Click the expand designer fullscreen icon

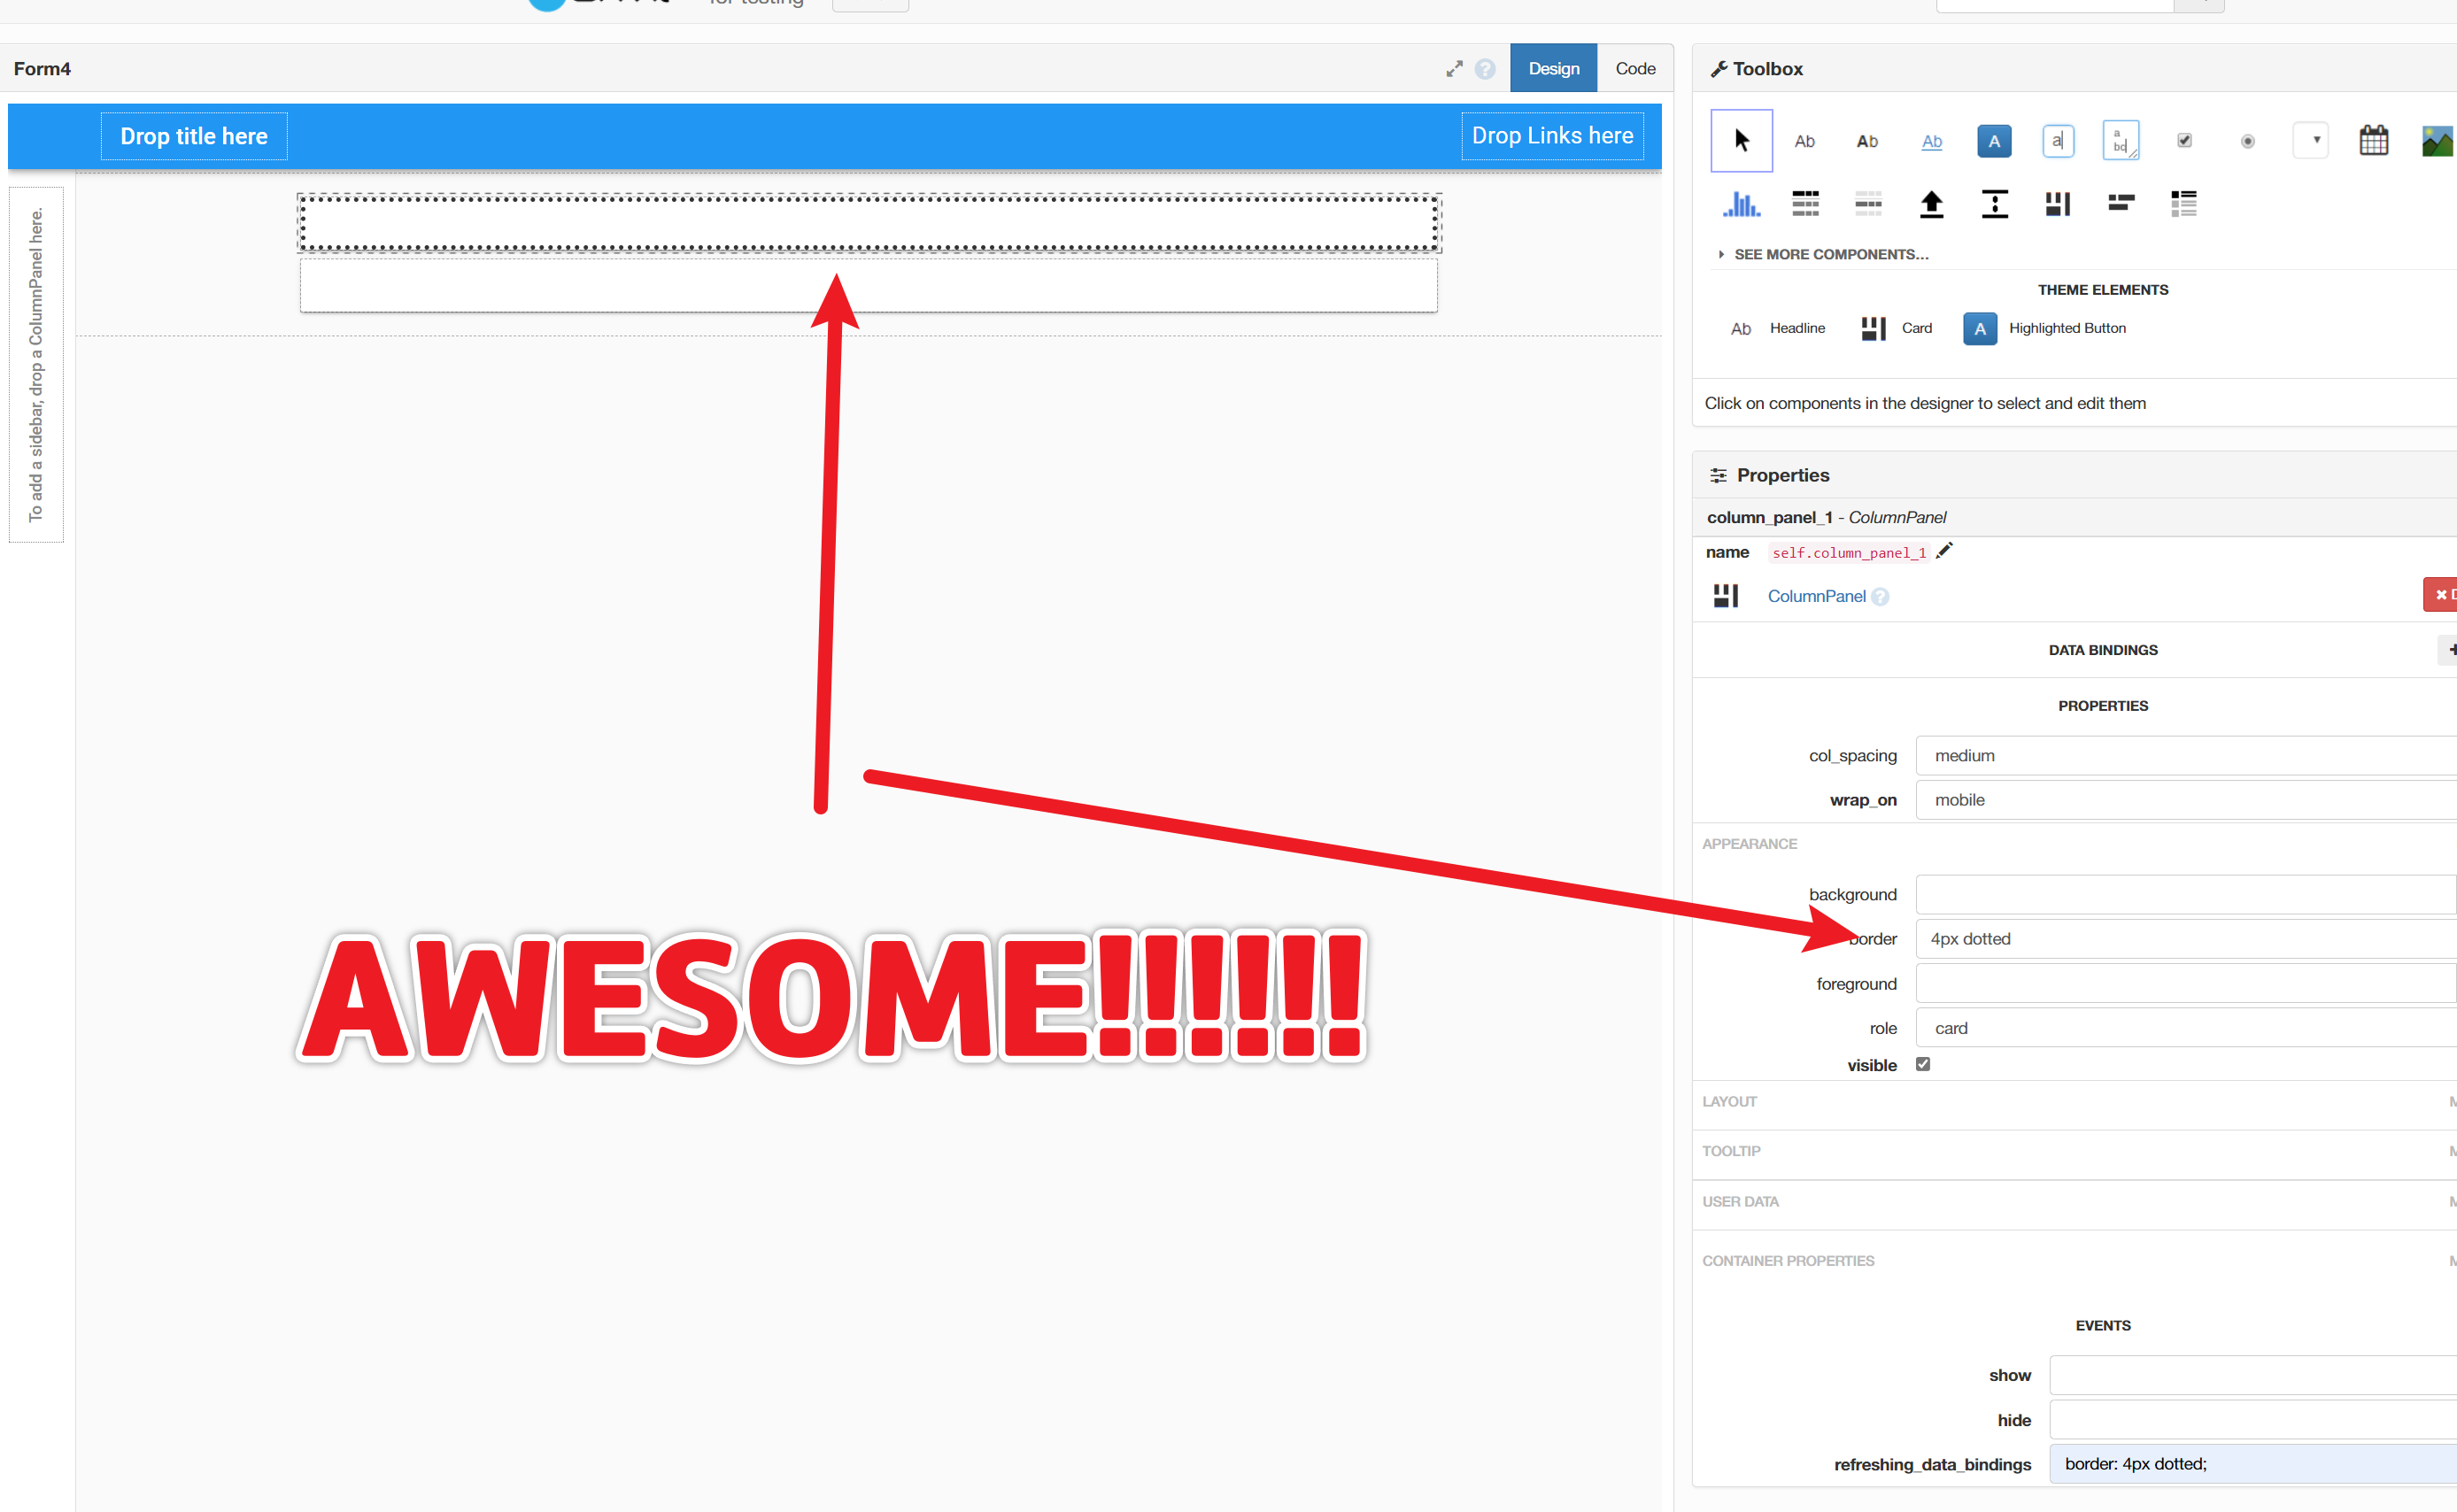click(x=1454, y=69)
